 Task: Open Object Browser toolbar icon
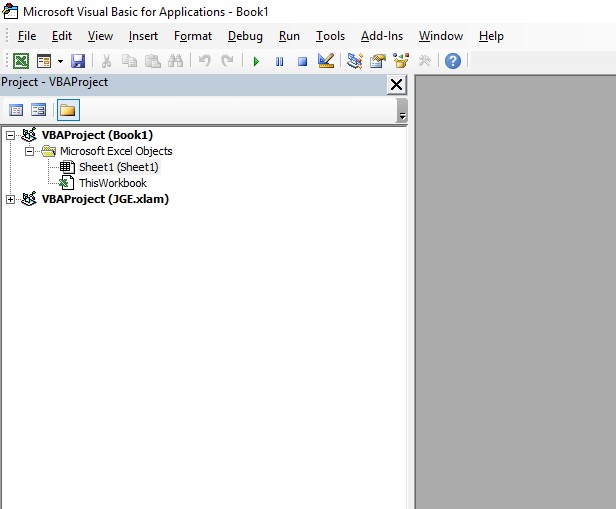coord(401,61)
